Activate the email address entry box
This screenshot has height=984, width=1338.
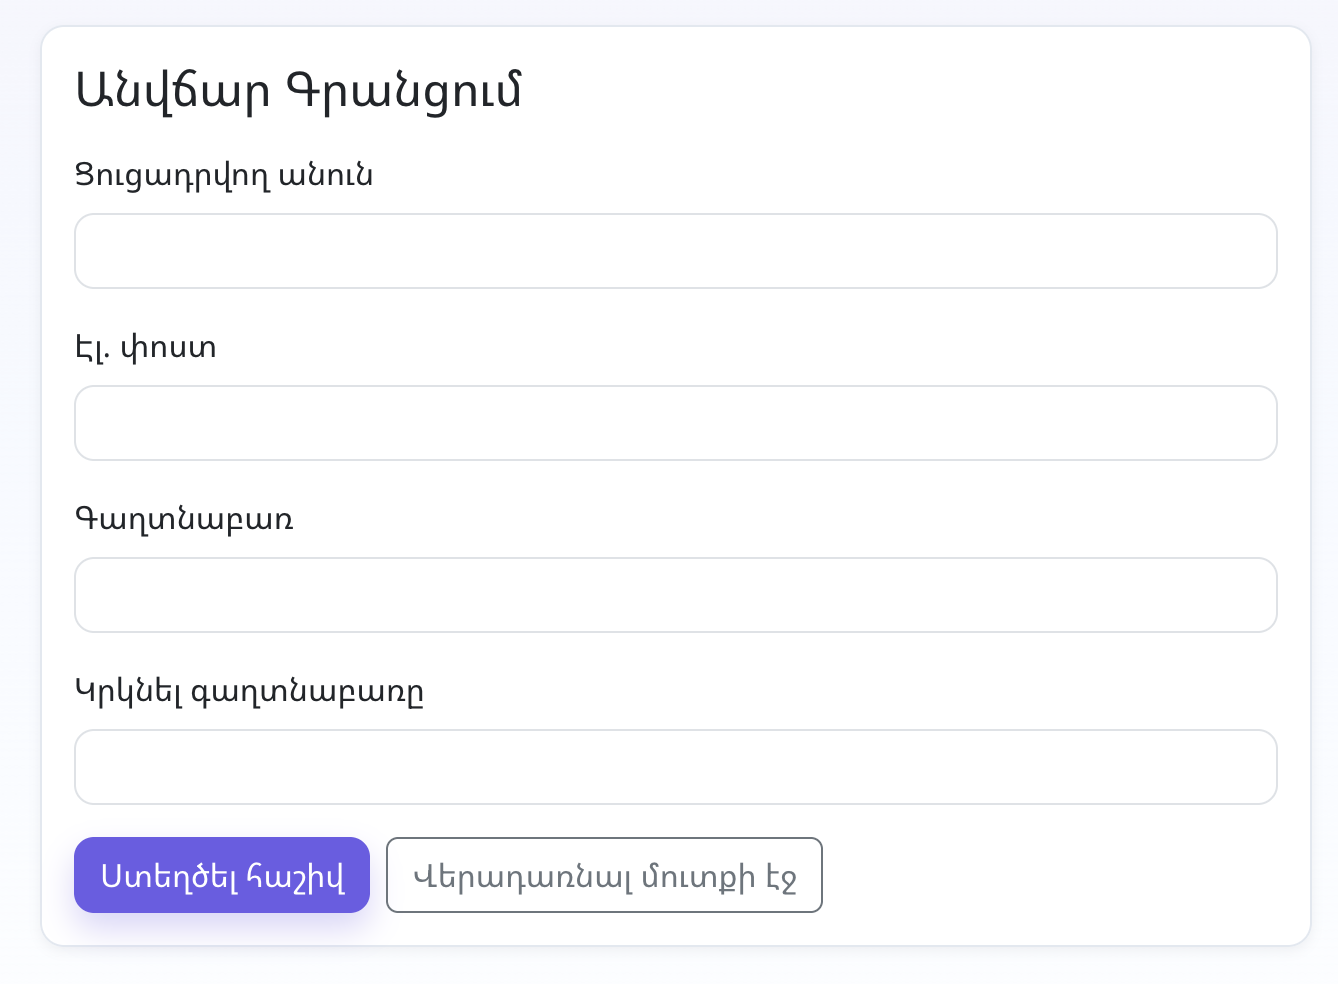click(x=676, y=423)
